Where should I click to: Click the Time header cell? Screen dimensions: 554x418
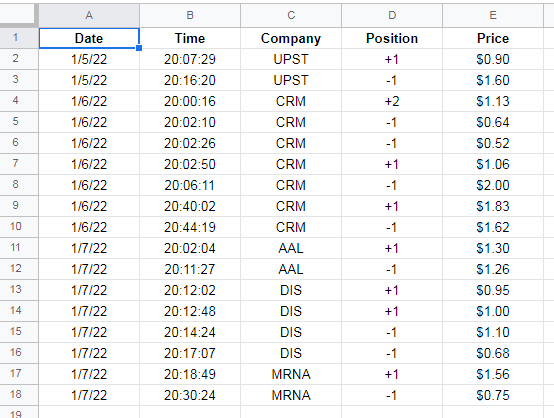(x=190, y=38)
